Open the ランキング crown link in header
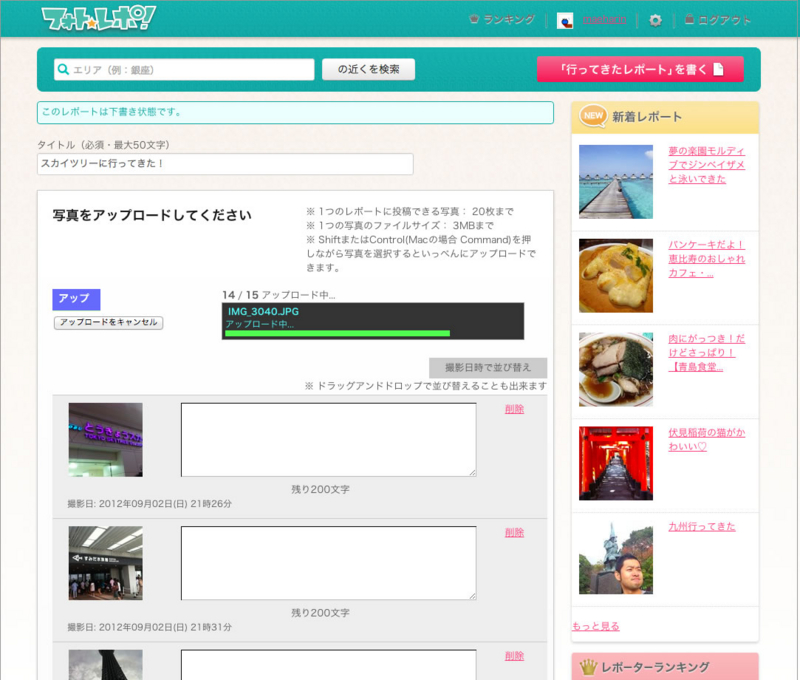Image resolution: width=800 pixels, height=680 pixels. click(502, 19)
